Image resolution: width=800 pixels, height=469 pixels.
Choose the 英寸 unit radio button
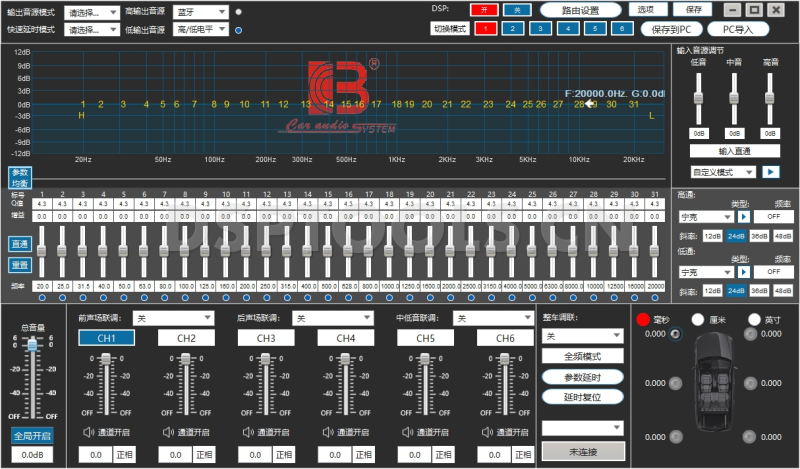click(752, 318)
